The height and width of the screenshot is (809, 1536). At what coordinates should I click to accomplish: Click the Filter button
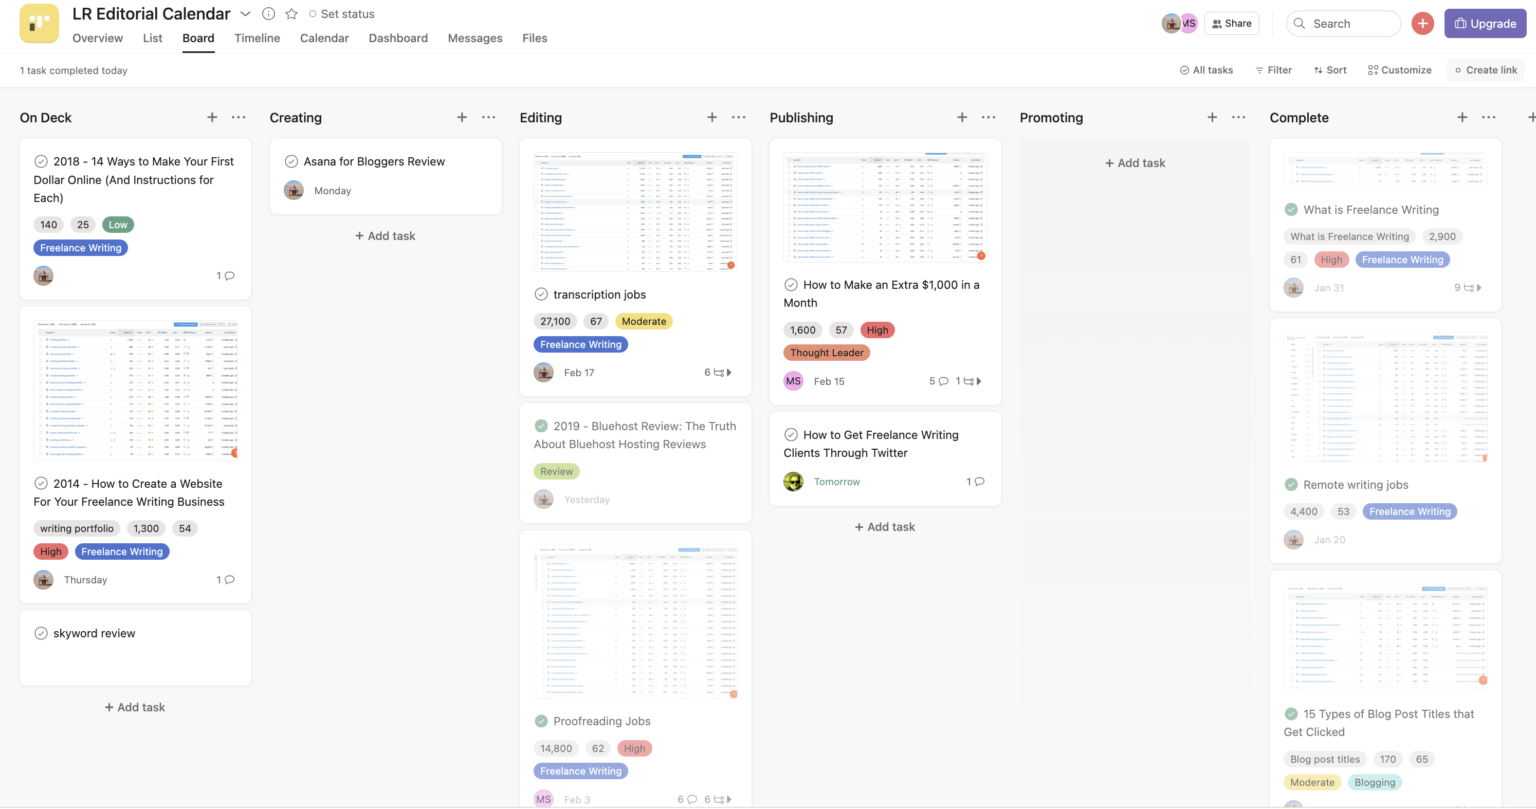coord(1273,70)
